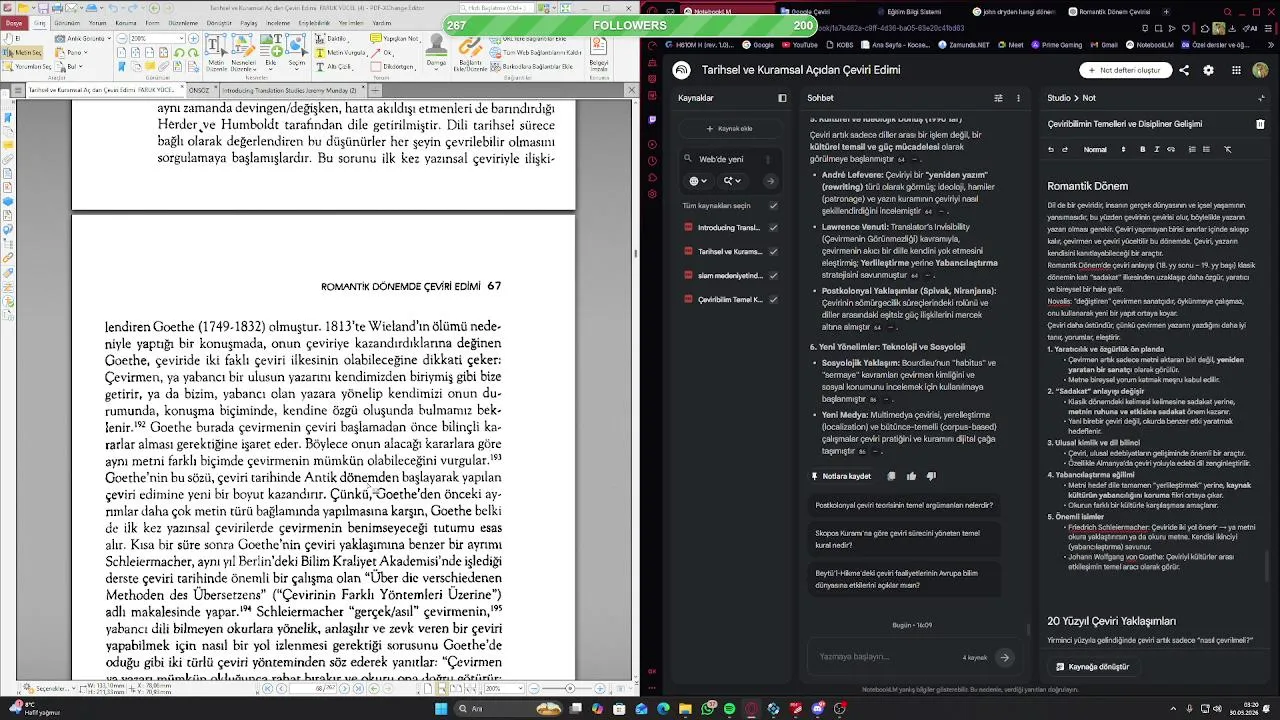The image size is (1280, 720).
Task: Select Altı Çizili underline tool
Action: coord(335,66)
